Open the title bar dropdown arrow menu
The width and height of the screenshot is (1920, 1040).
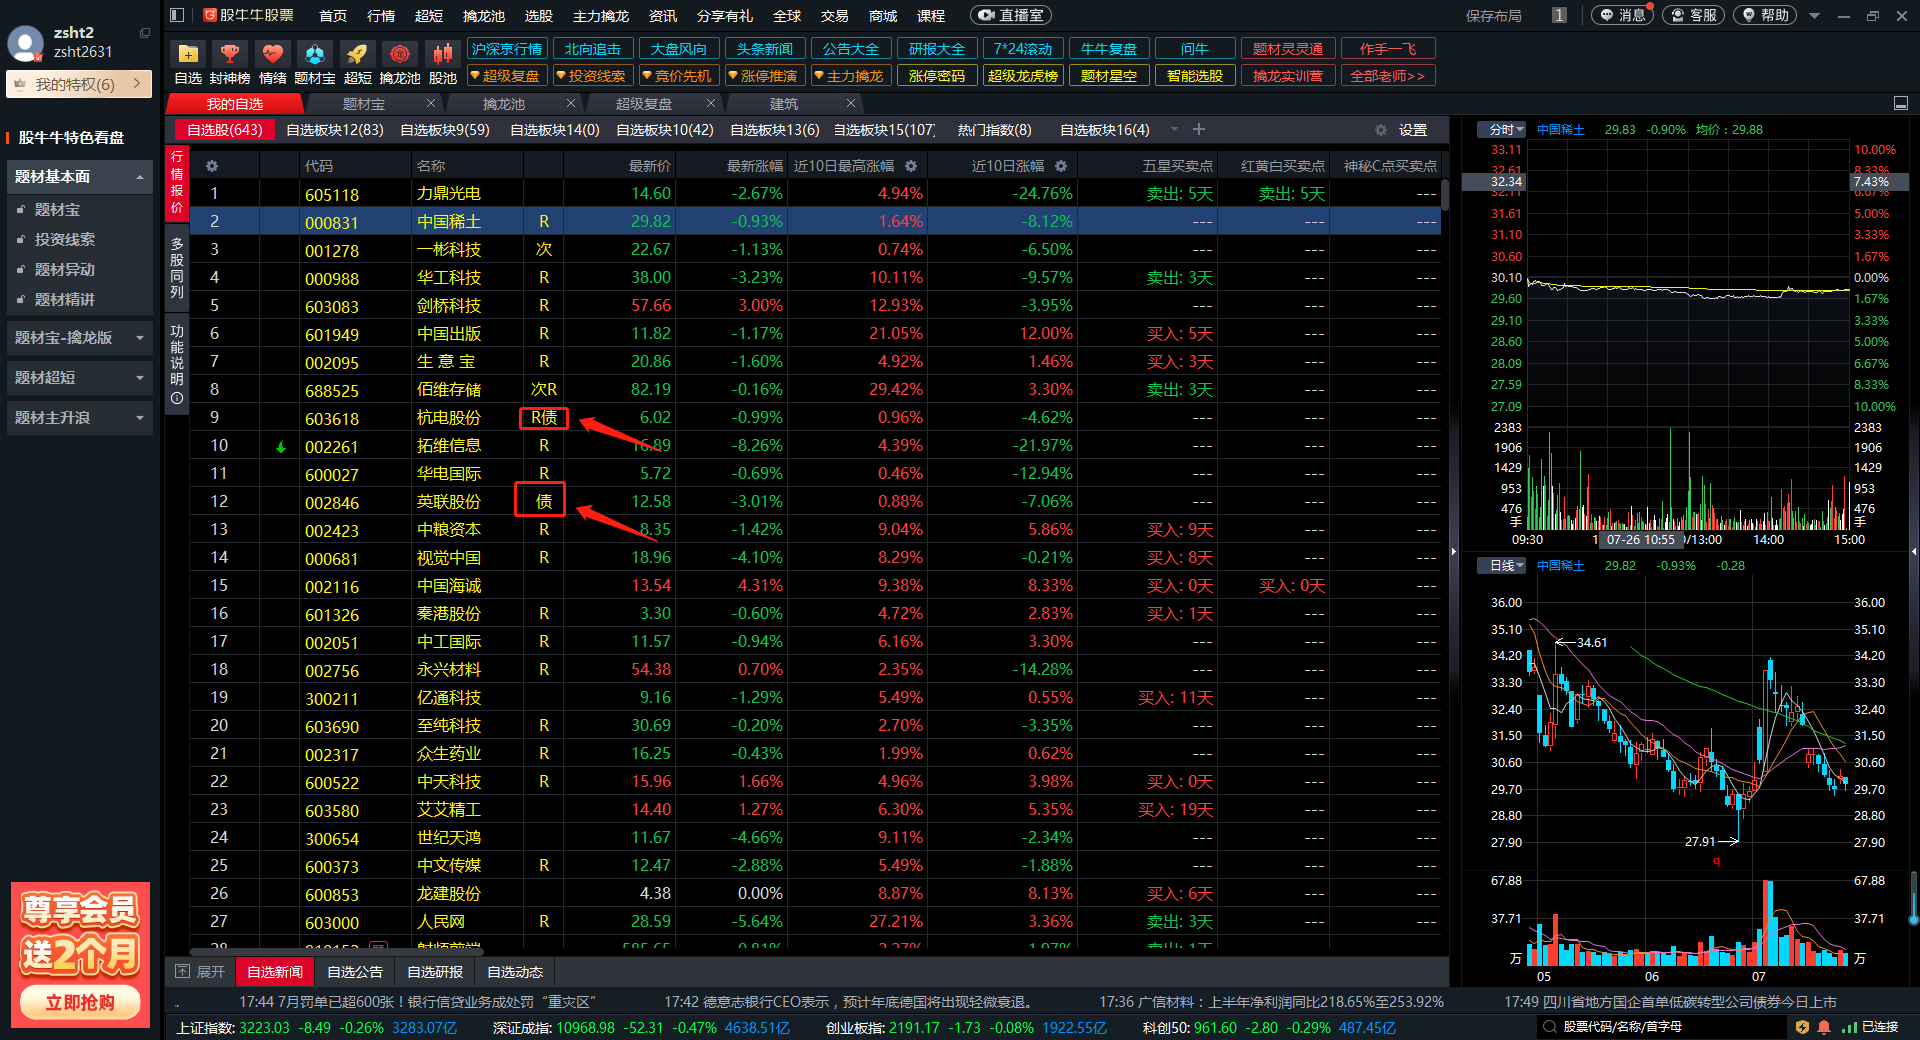click(x=1814, y=16)
